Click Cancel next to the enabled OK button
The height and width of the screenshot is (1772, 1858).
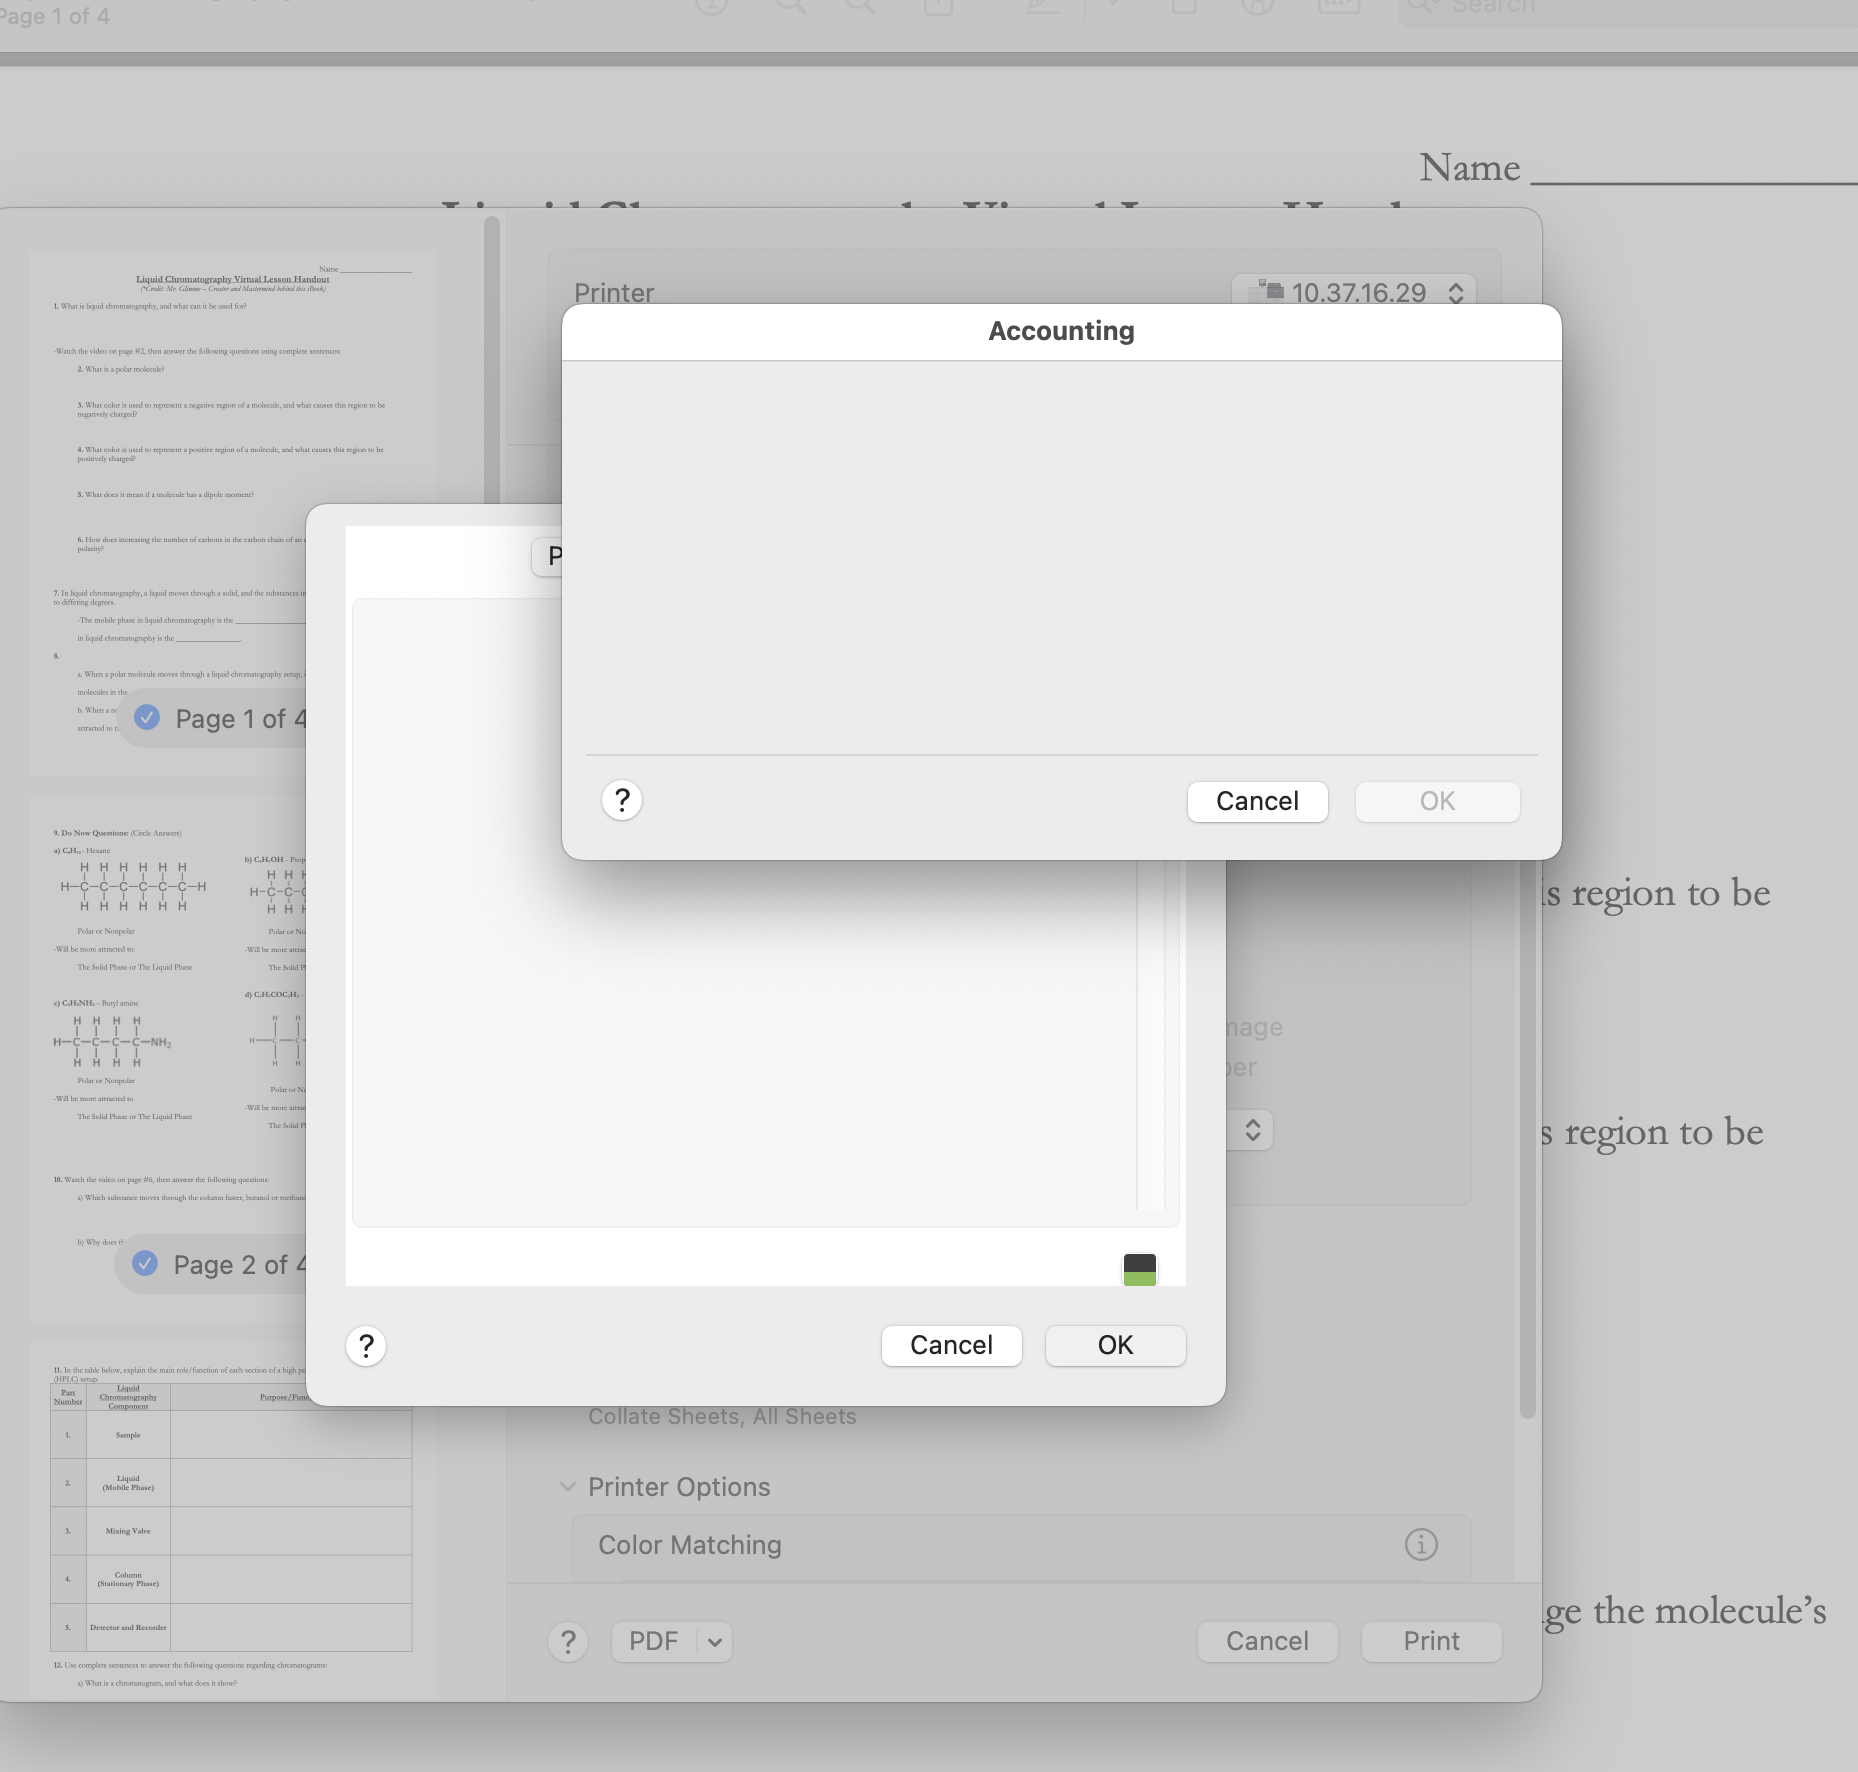(951, 1345)
